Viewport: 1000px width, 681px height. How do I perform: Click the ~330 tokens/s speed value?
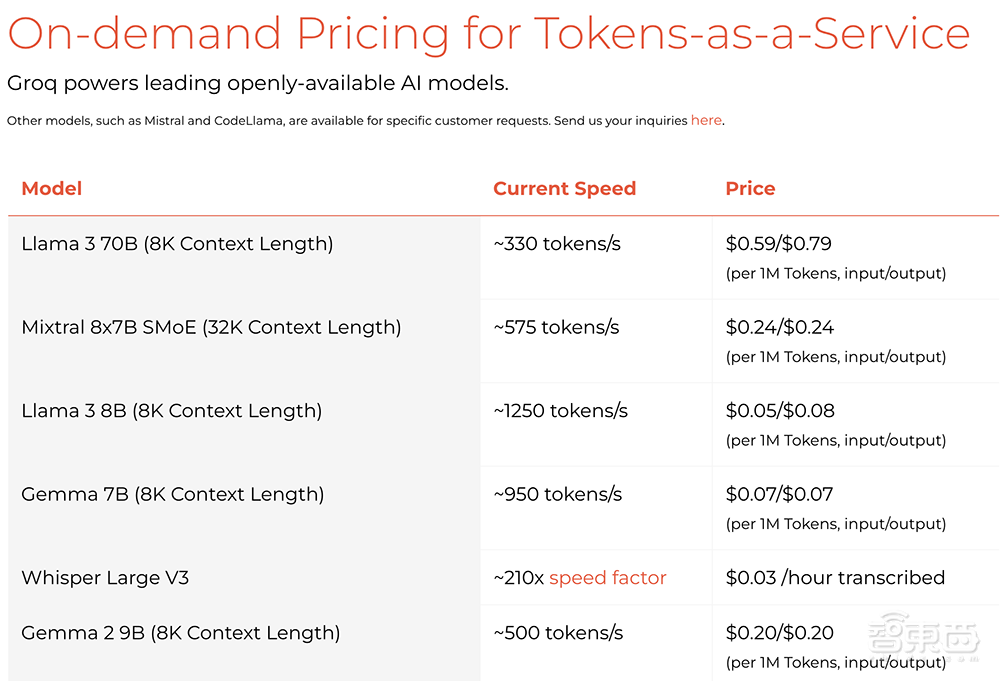coord(557,244)
